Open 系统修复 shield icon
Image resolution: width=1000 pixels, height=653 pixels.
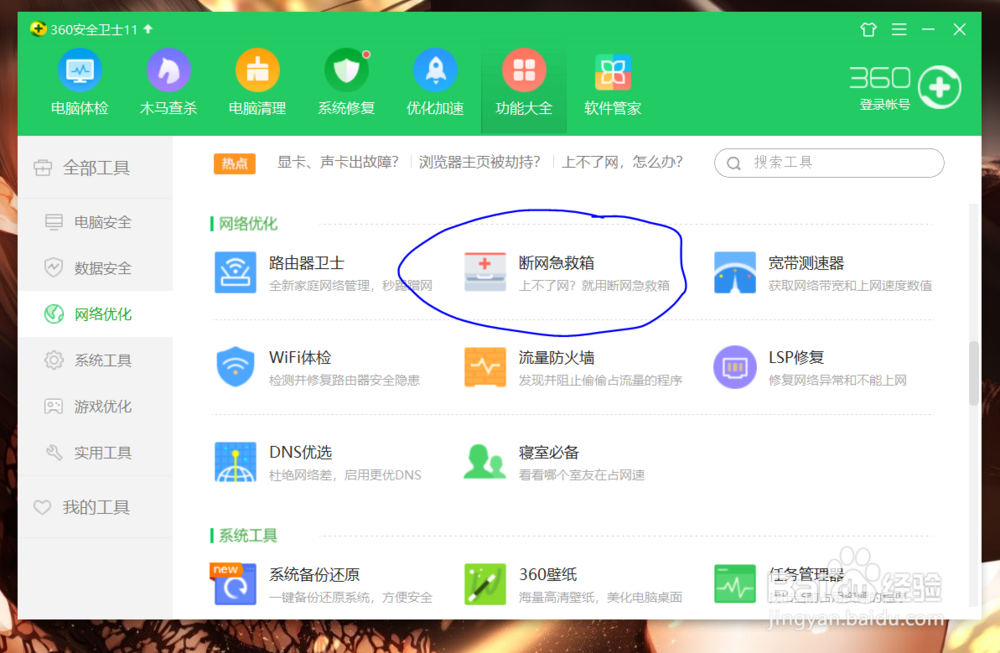click(346, 70)
